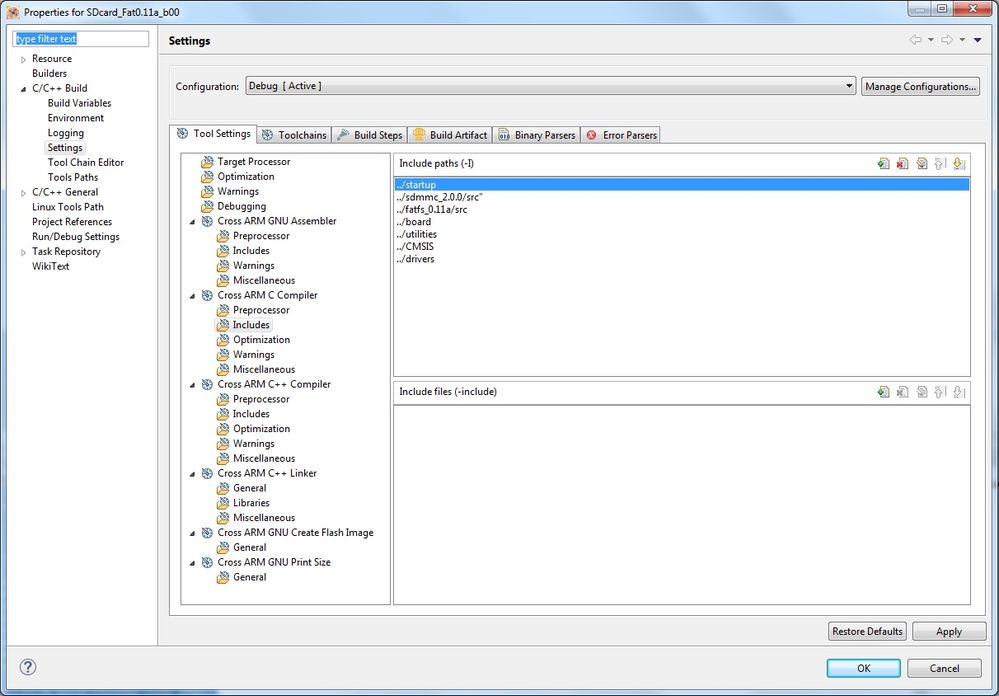Viewport: 999px width, 696px height.
Task: Open the Error Parsers tab
Action: click(x=621, y=135)
